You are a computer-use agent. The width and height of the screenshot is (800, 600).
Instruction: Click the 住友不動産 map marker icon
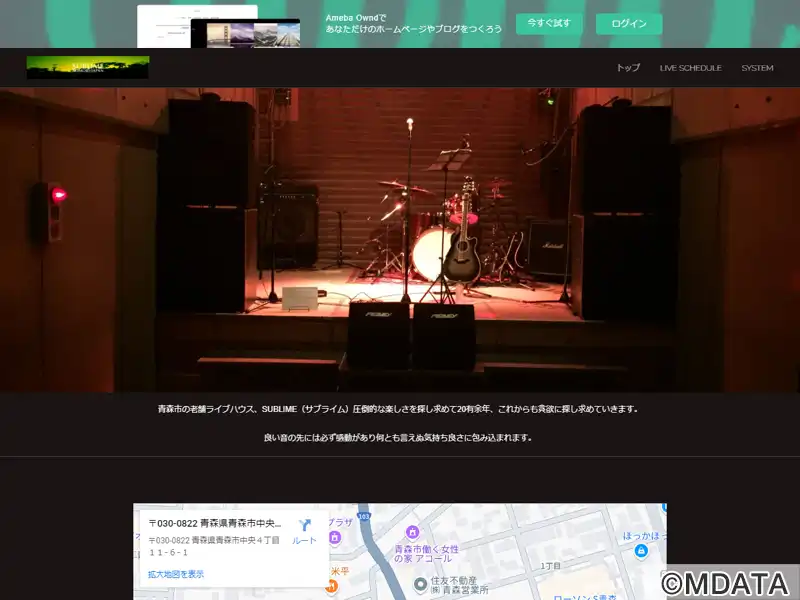click(x=420, y=584)
